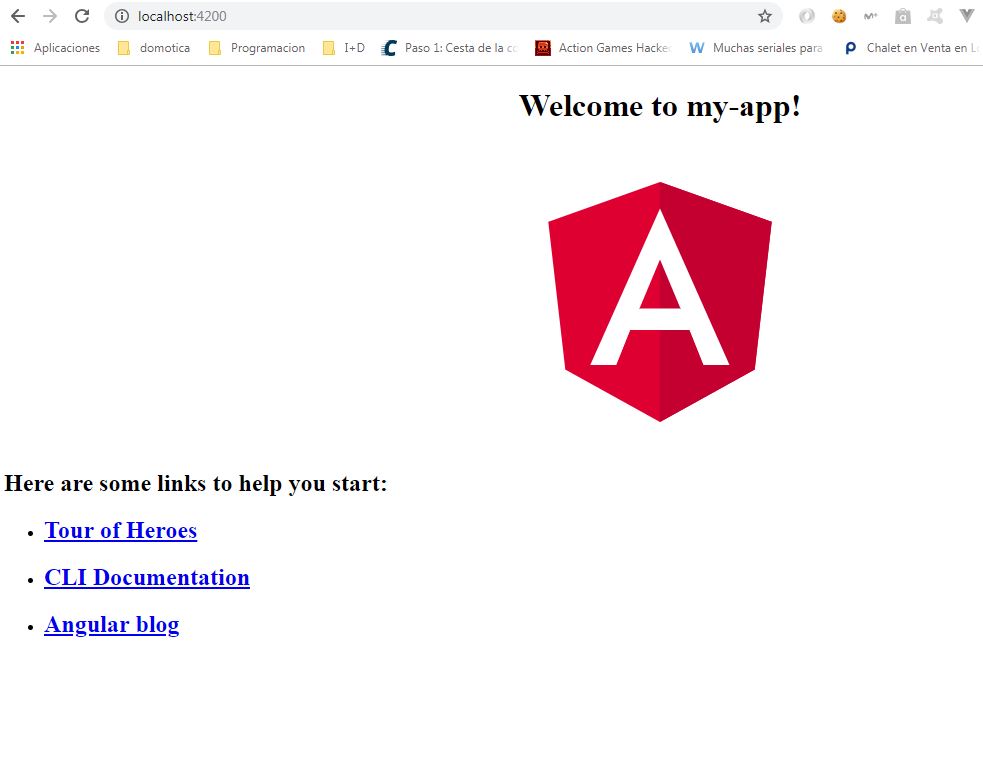Open the I+D bookmarks folder

click(x=344, y=48)
